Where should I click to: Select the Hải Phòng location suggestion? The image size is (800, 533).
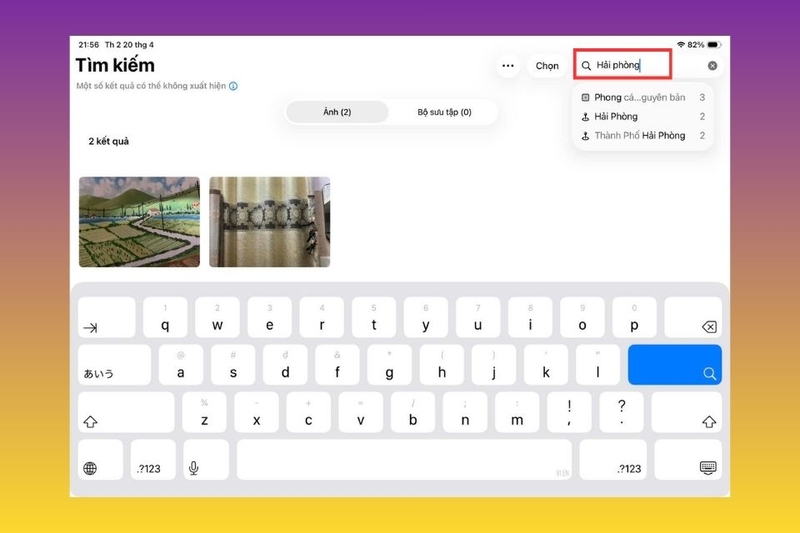coord(643,116)
